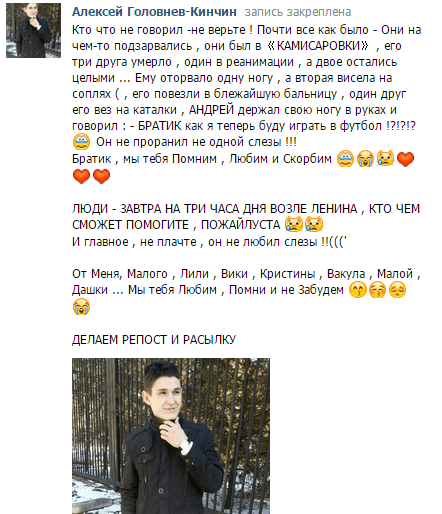Click the first heart on the two-hearts line
The width and height of the screenshot is (442, 514).
tap(81, 176)
